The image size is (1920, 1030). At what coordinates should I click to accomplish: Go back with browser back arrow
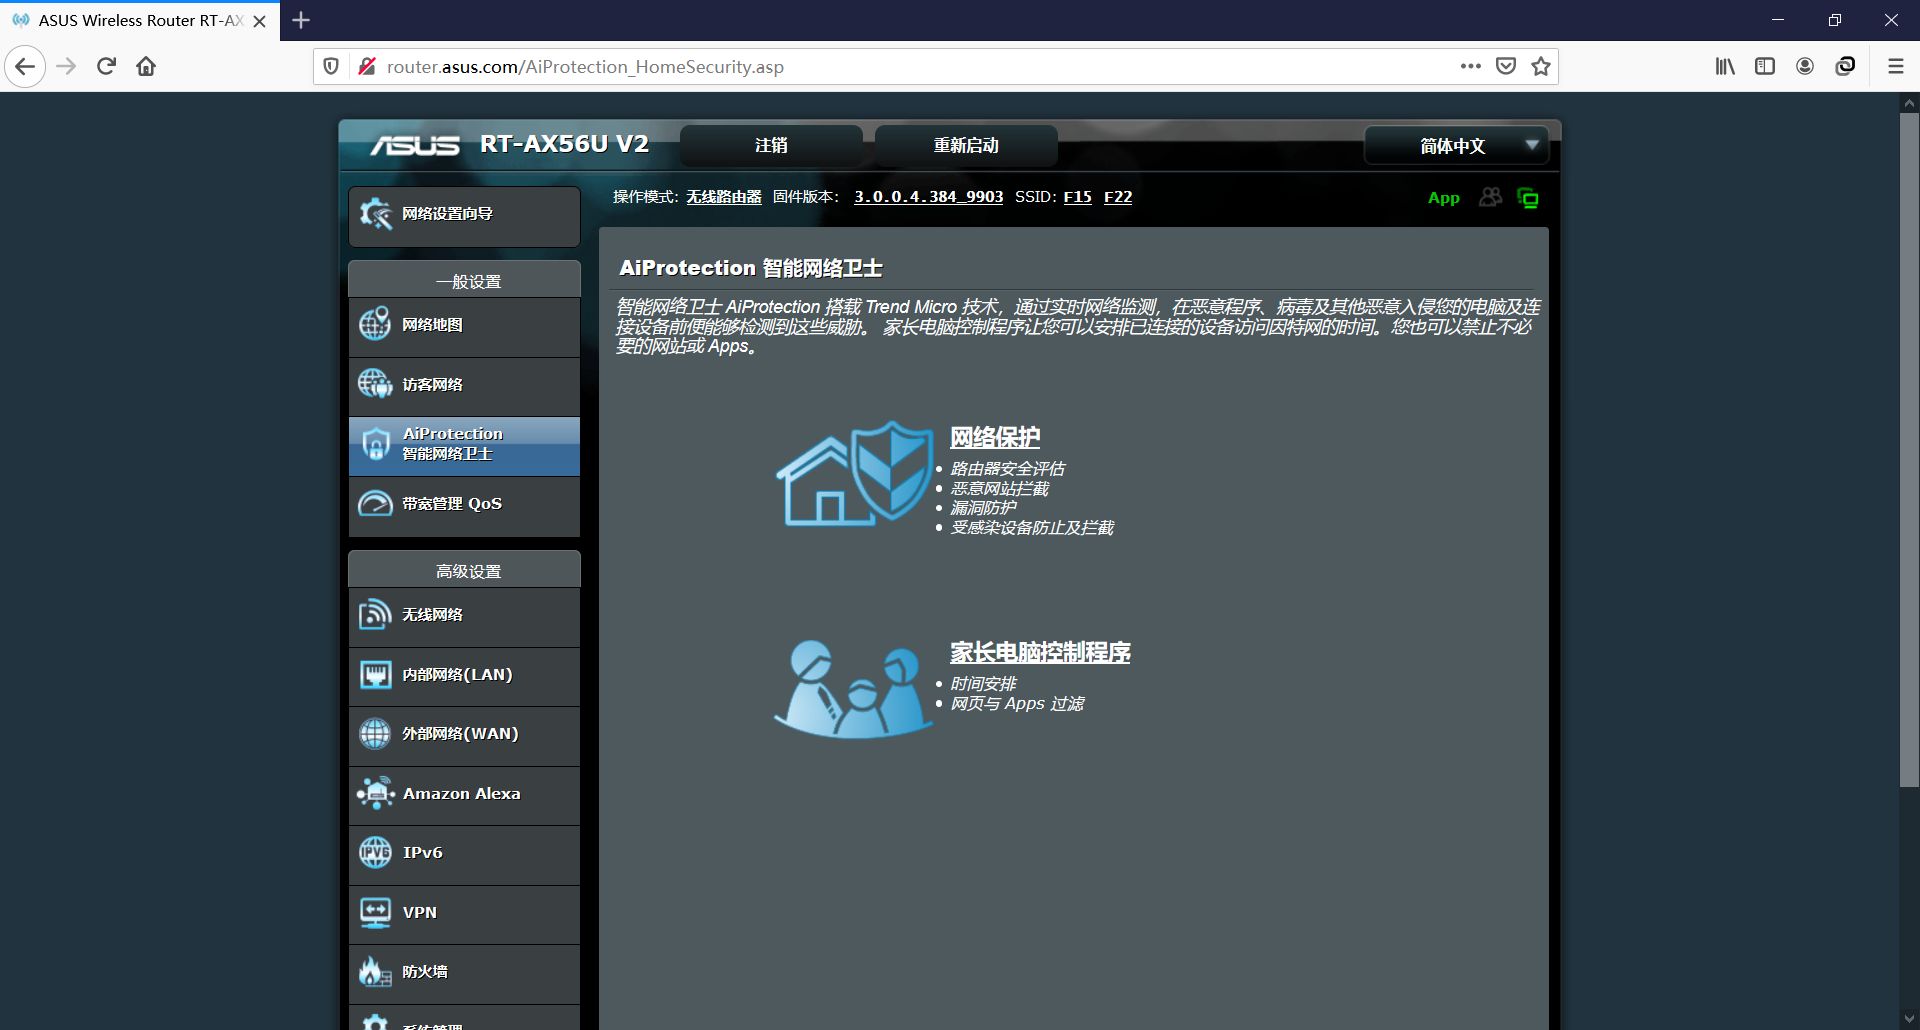click(25, 66)
